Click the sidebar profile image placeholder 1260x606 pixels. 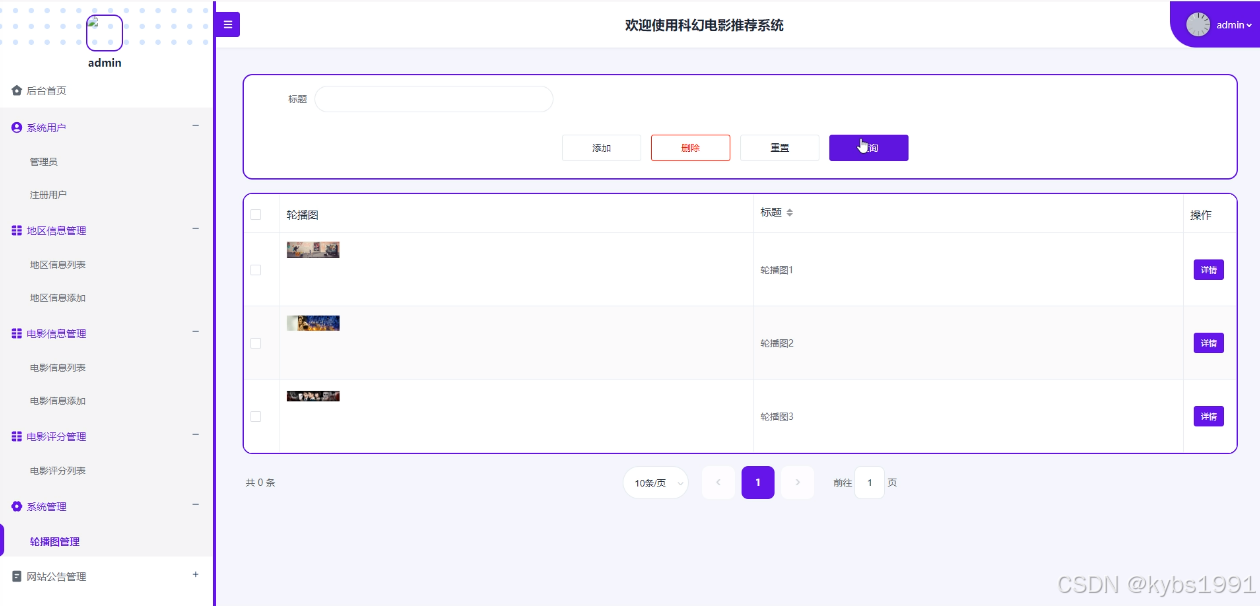(x=104, y=33)
